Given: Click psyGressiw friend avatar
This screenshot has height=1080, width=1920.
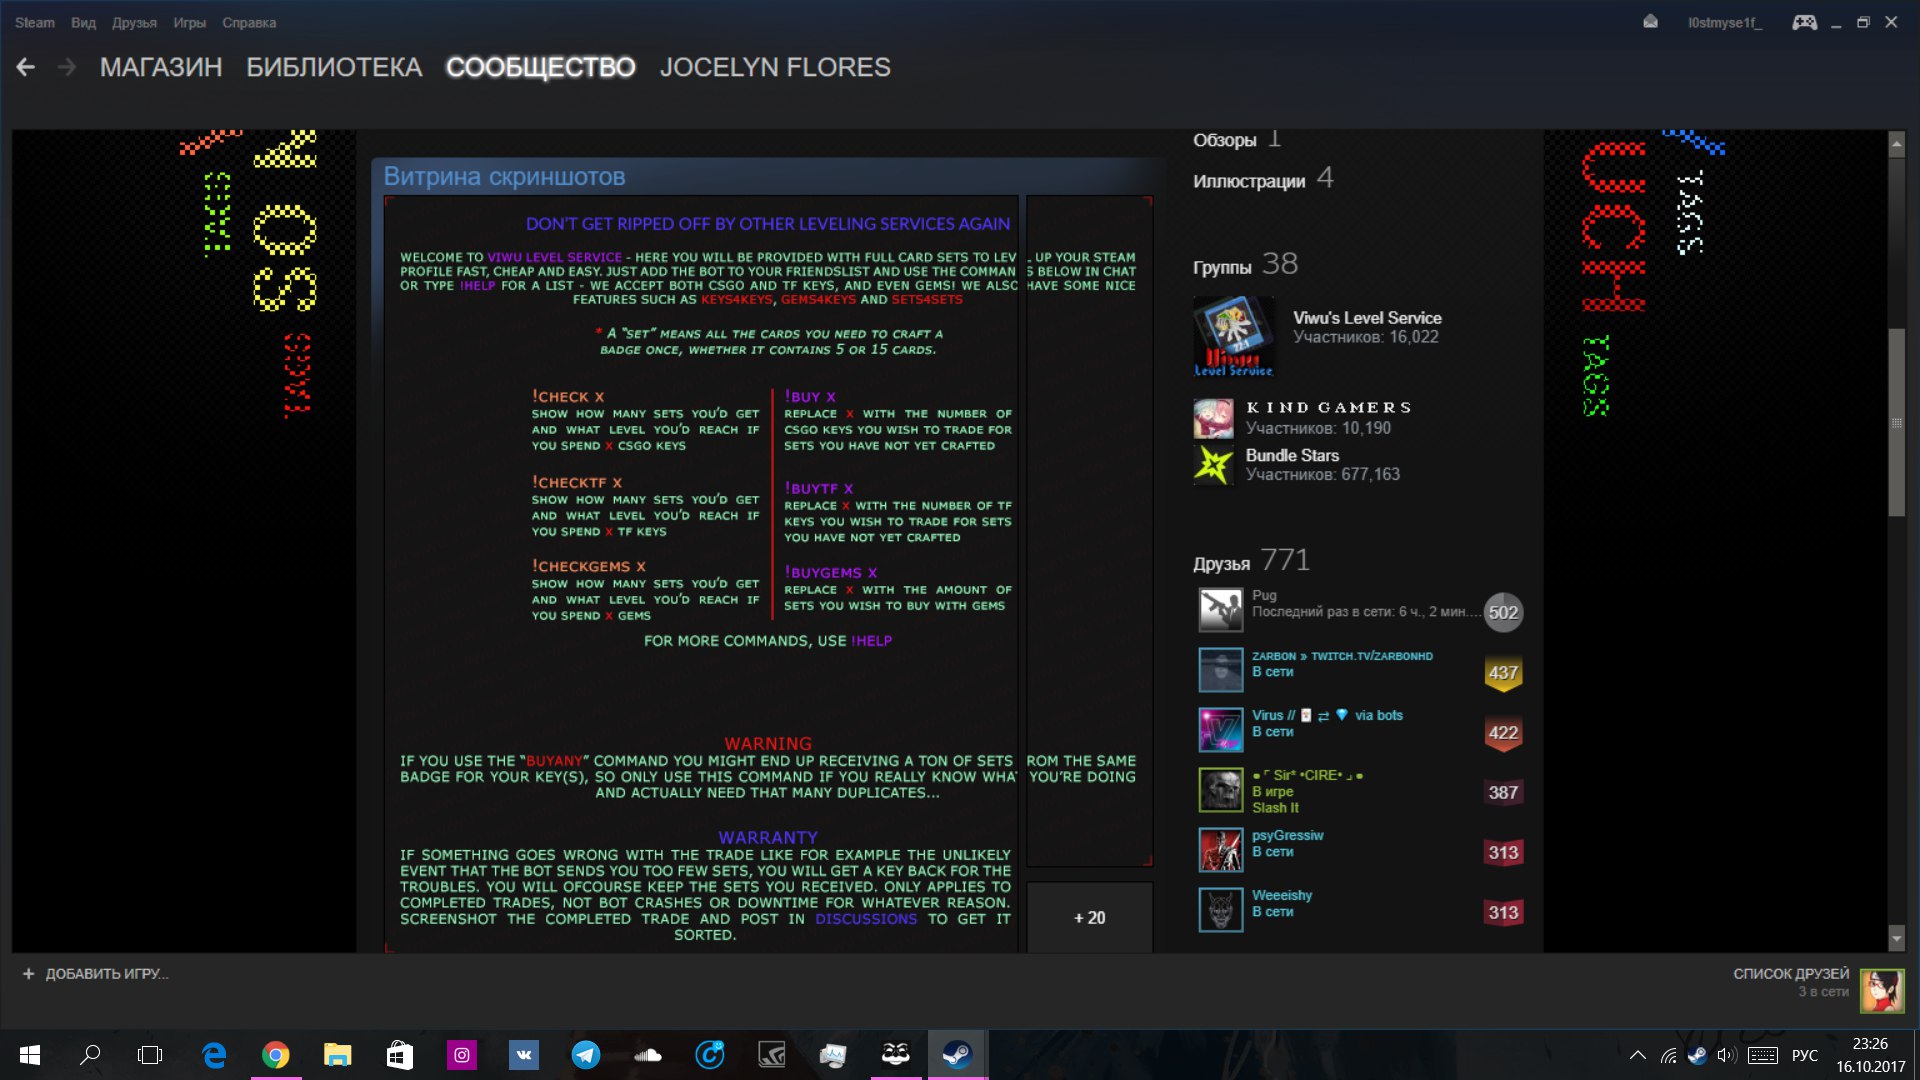Looking at the screenshot, I should coord(1221,850).
